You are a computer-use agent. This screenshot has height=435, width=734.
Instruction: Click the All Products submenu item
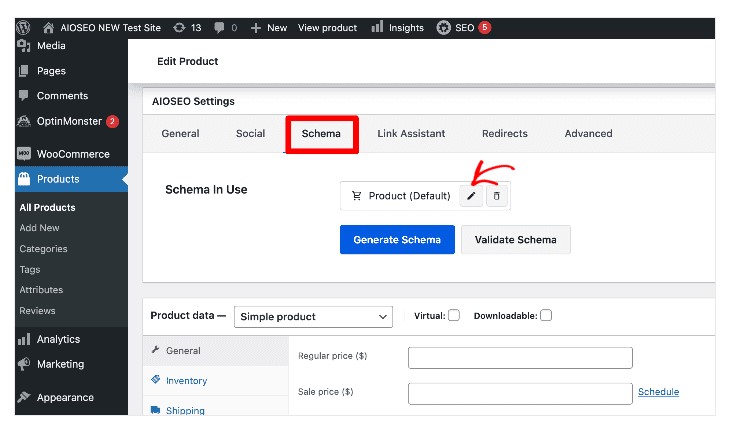click(47, 207)
